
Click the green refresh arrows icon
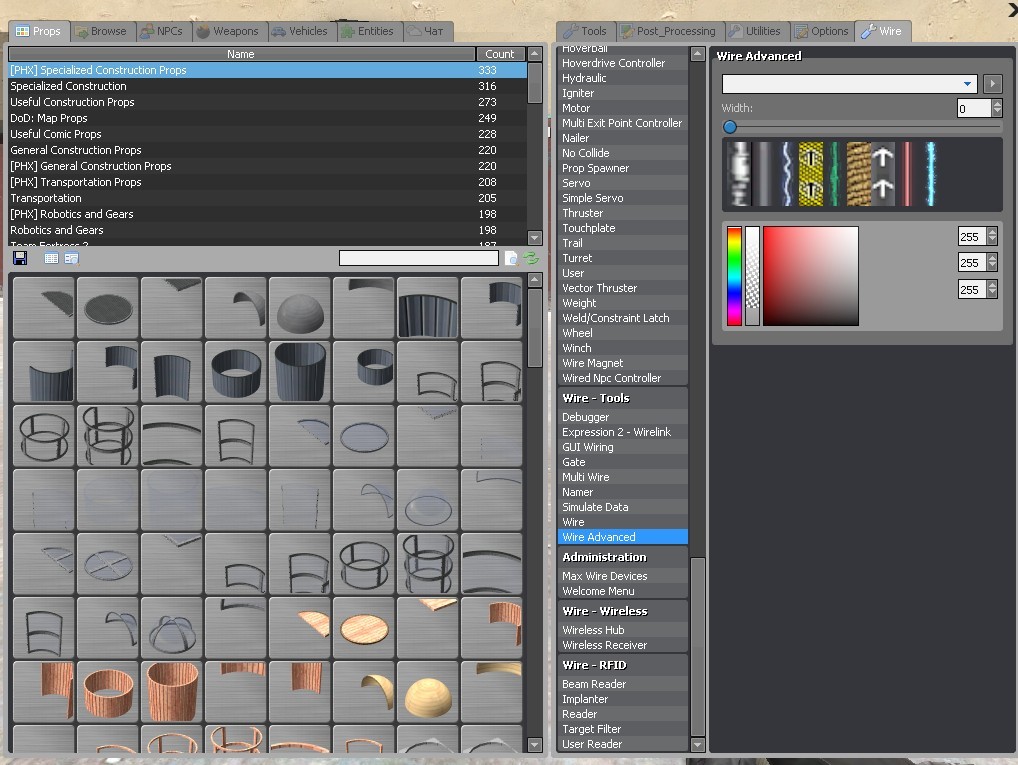point(531,258)
